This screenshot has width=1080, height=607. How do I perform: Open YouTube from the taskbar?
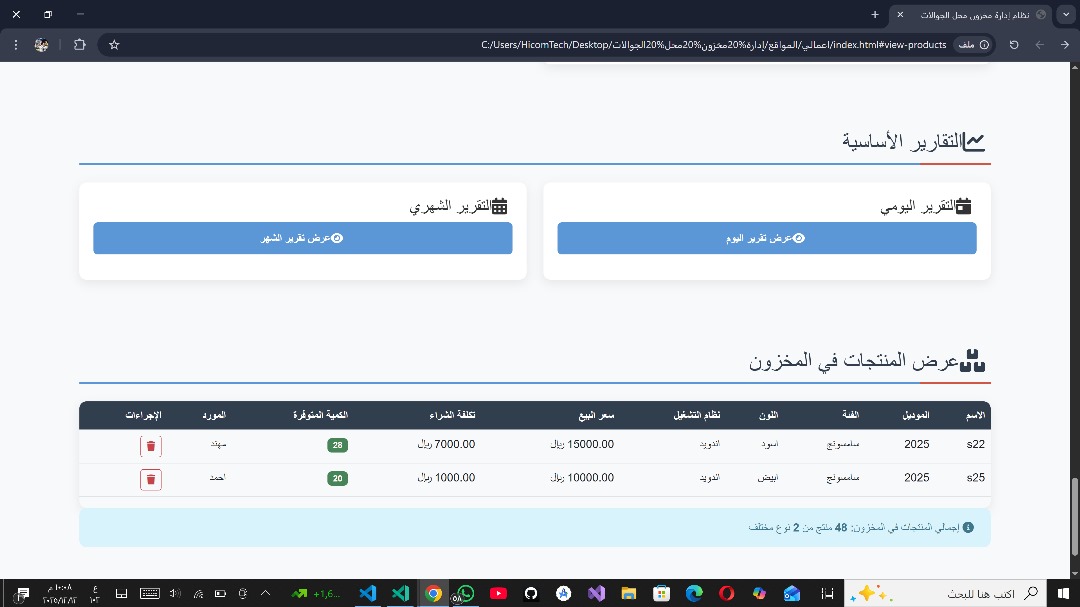(499, 593)
